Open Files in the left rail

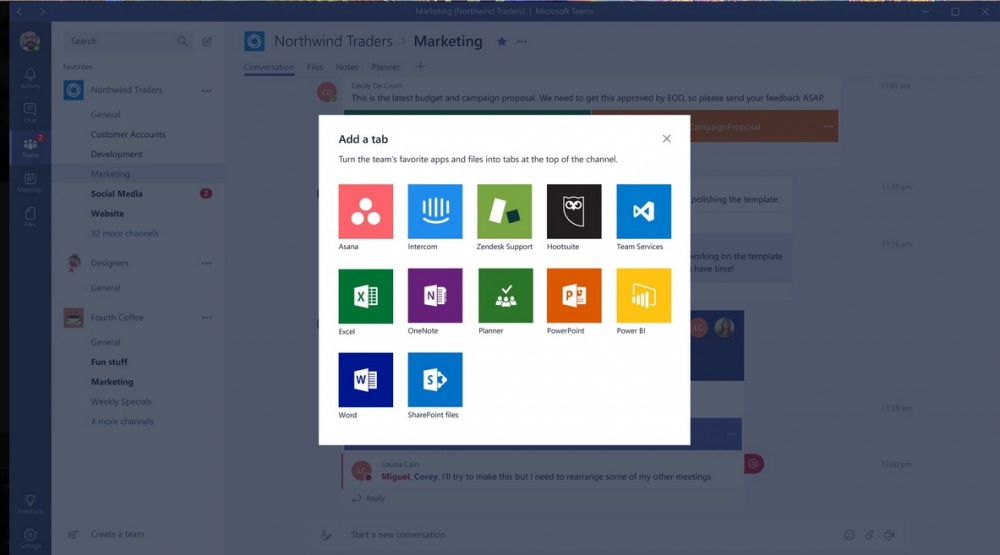click(30, 216)
